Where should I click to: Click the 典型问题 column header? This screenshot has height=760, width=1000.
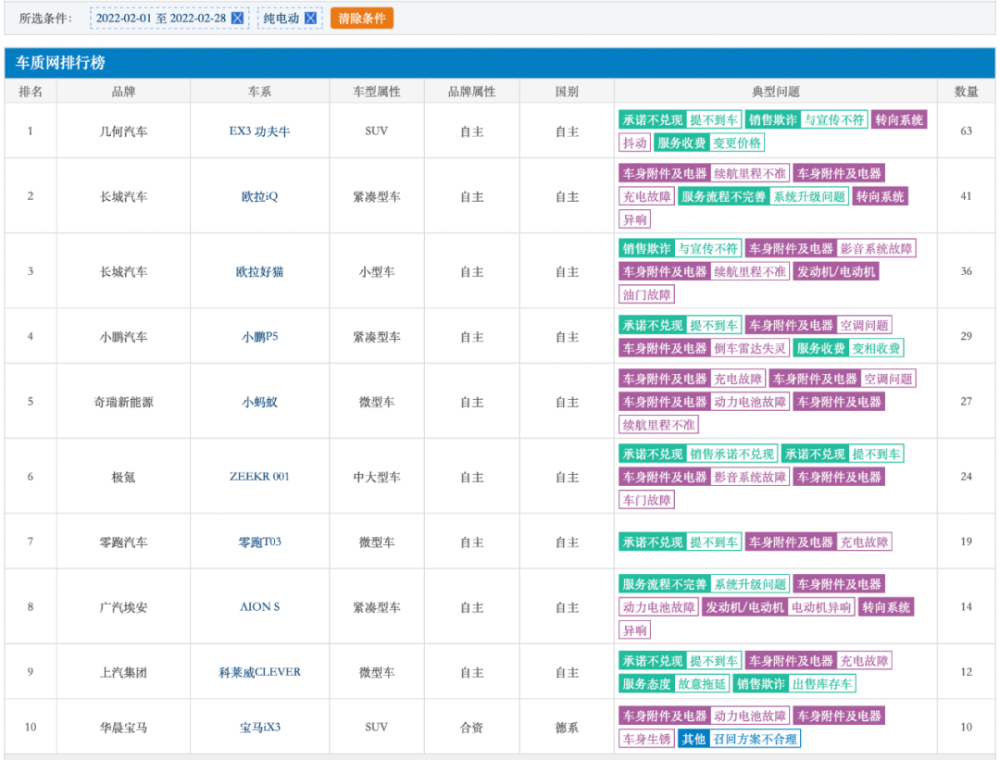(776, 92)
